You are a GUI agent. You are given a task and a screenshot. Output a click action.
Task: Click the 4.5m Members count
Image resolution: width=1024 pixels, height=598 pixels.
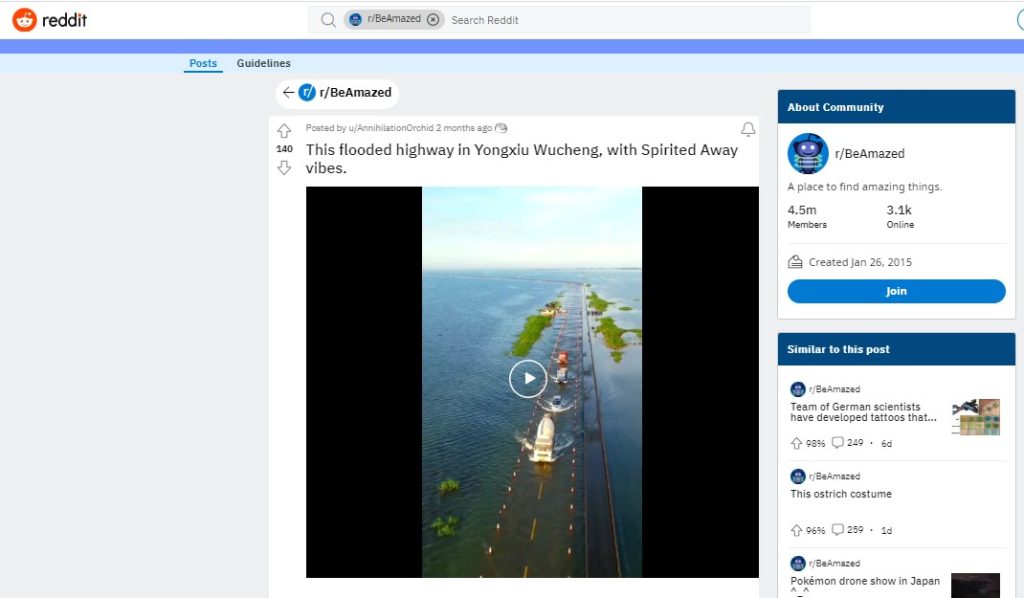[x=807, y=216]
